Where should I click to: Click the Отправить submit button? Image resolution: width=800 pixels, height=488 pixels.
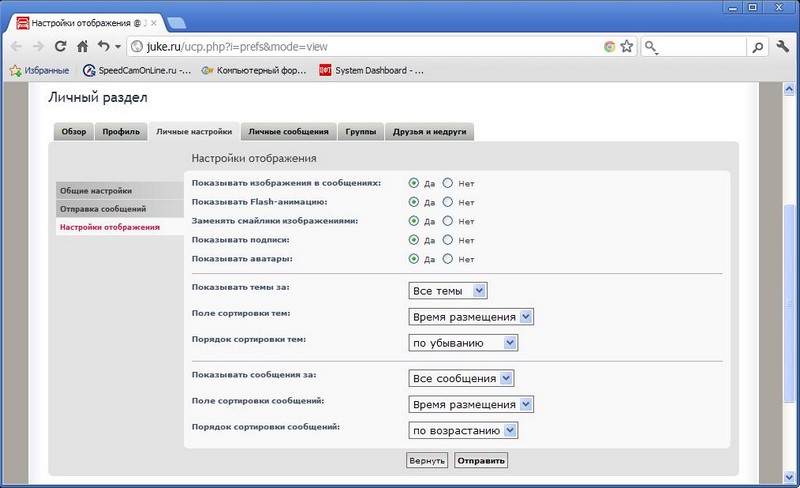[481, 460]
